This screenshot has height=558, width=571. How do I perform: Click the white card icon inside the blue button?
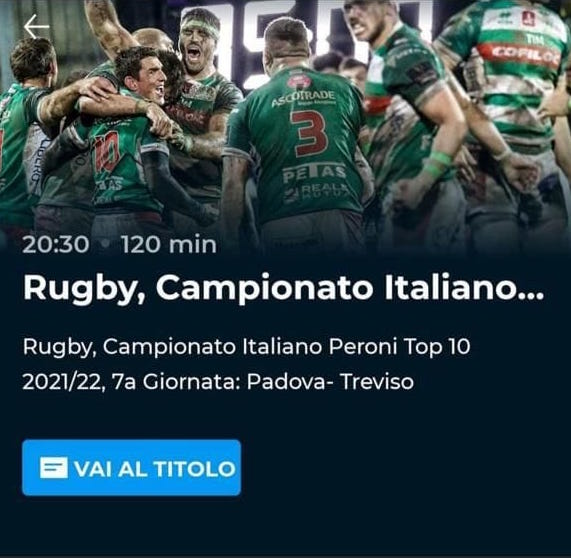tap(54, 468)
